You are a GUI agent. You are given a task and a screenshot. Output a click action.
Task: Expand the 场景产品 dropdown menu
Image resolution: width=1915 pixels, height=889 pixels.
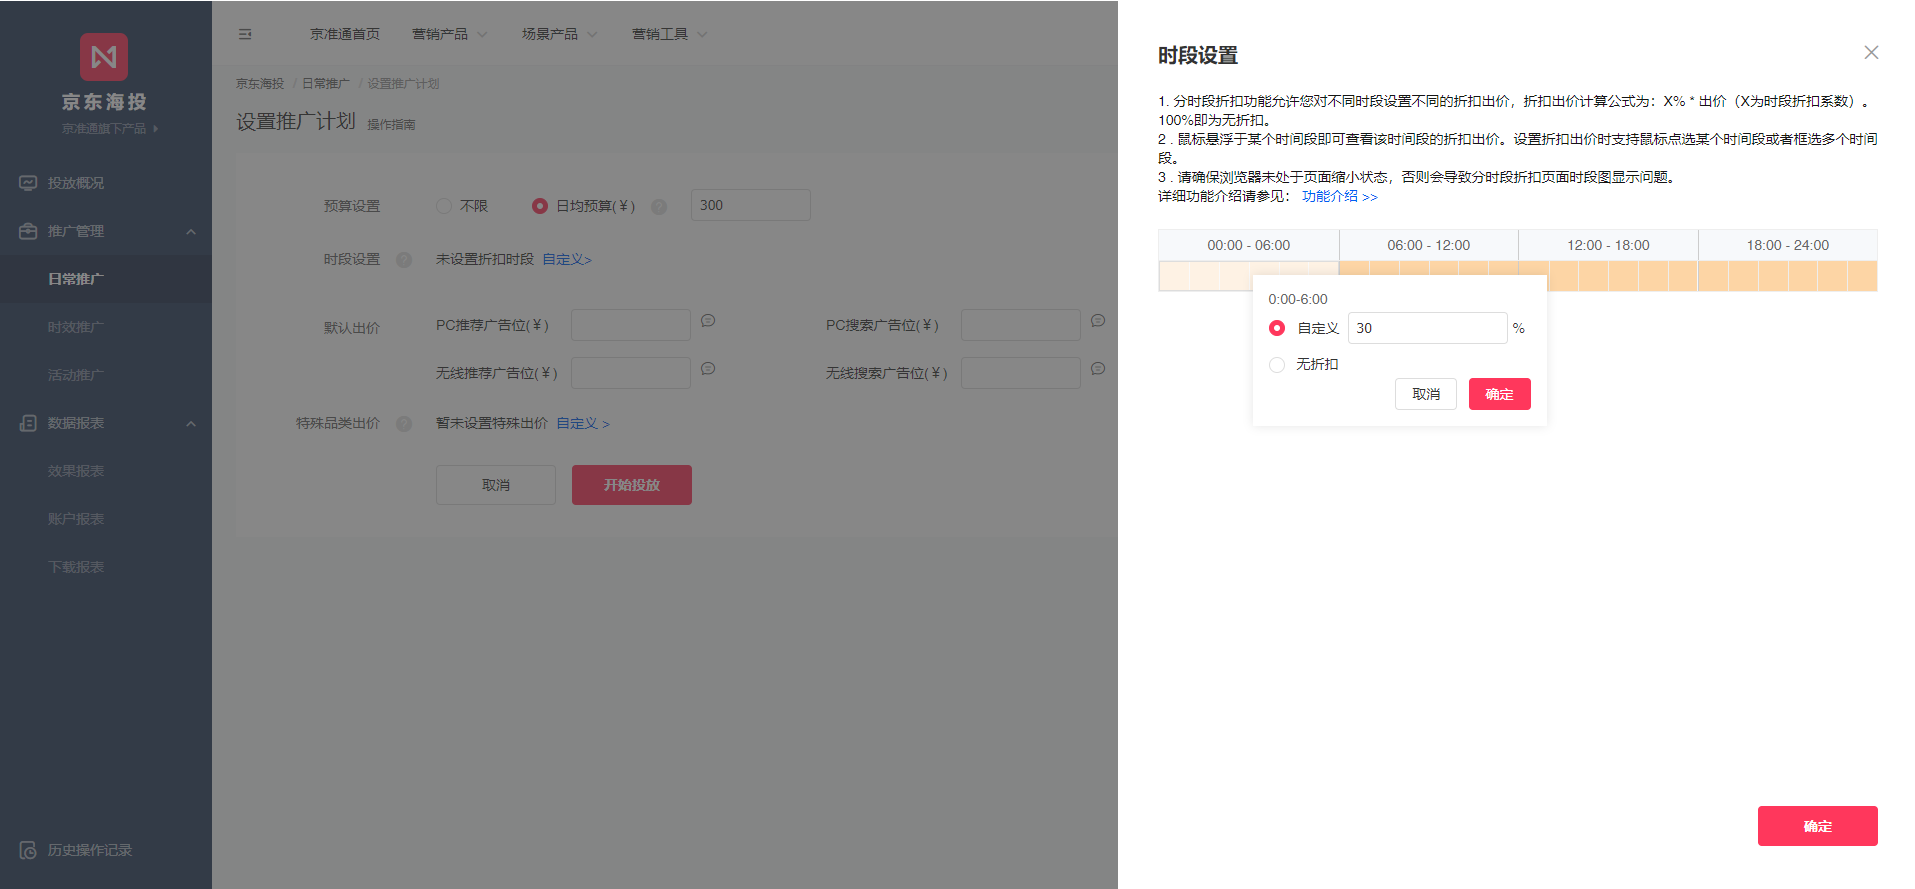coord(559,34)
